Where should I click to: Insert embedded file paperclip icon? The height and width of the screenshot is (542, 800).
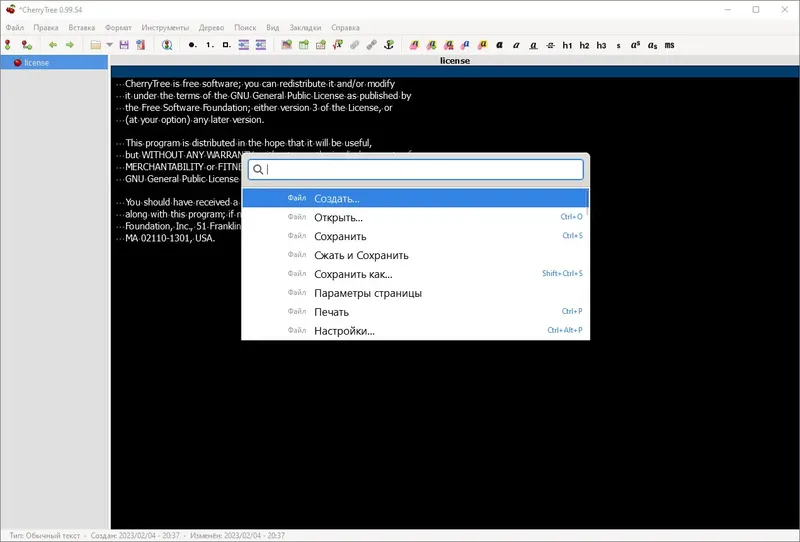pyautogui.click(x=355, y=45)
